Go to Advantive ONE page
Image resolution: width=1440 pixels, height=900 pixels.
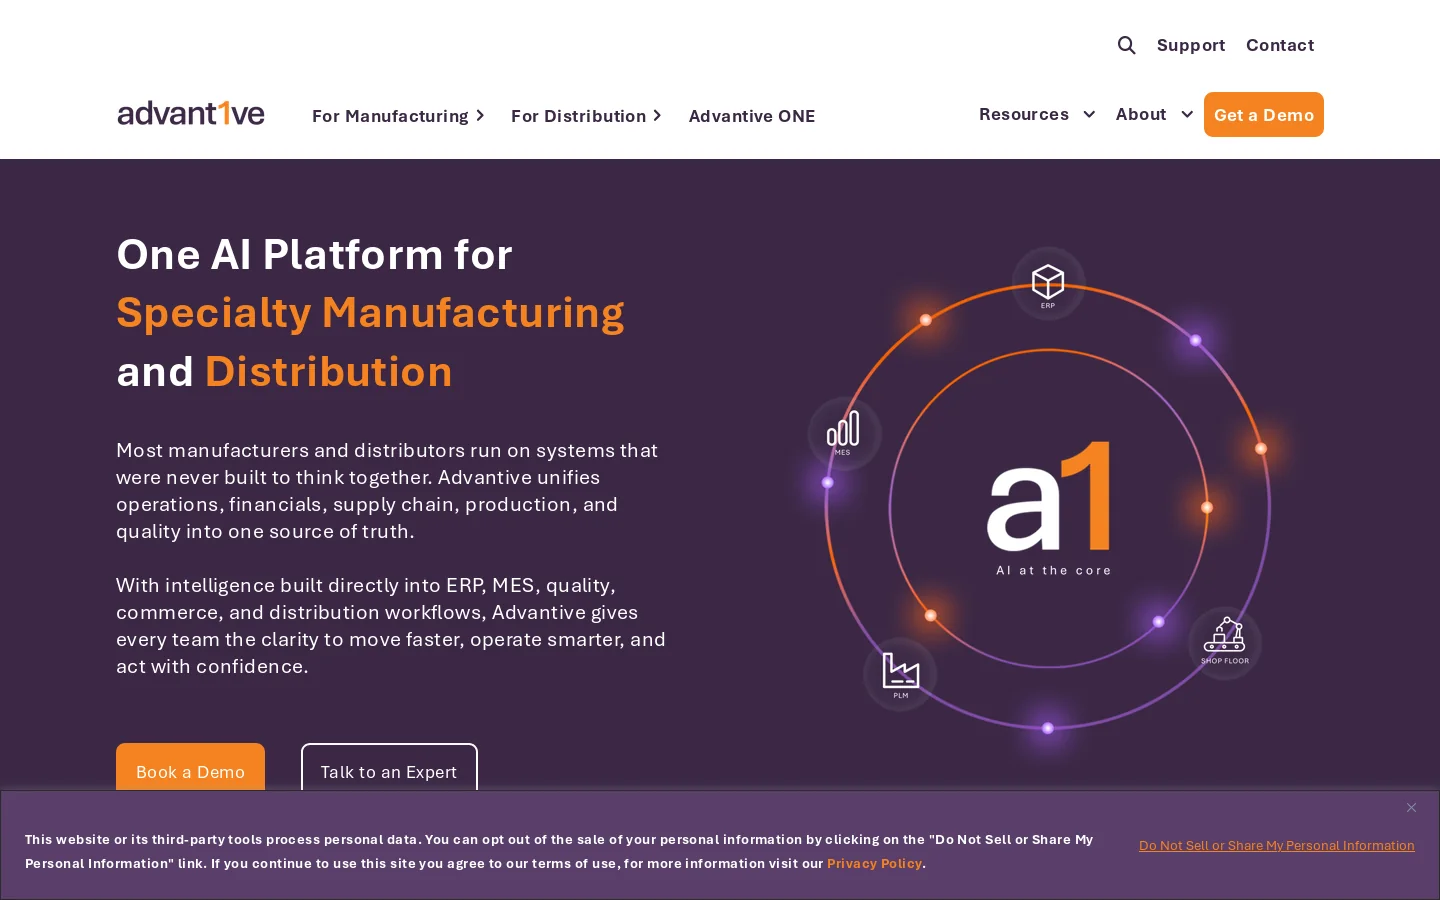pyautogui.click(x=752, y=116)
